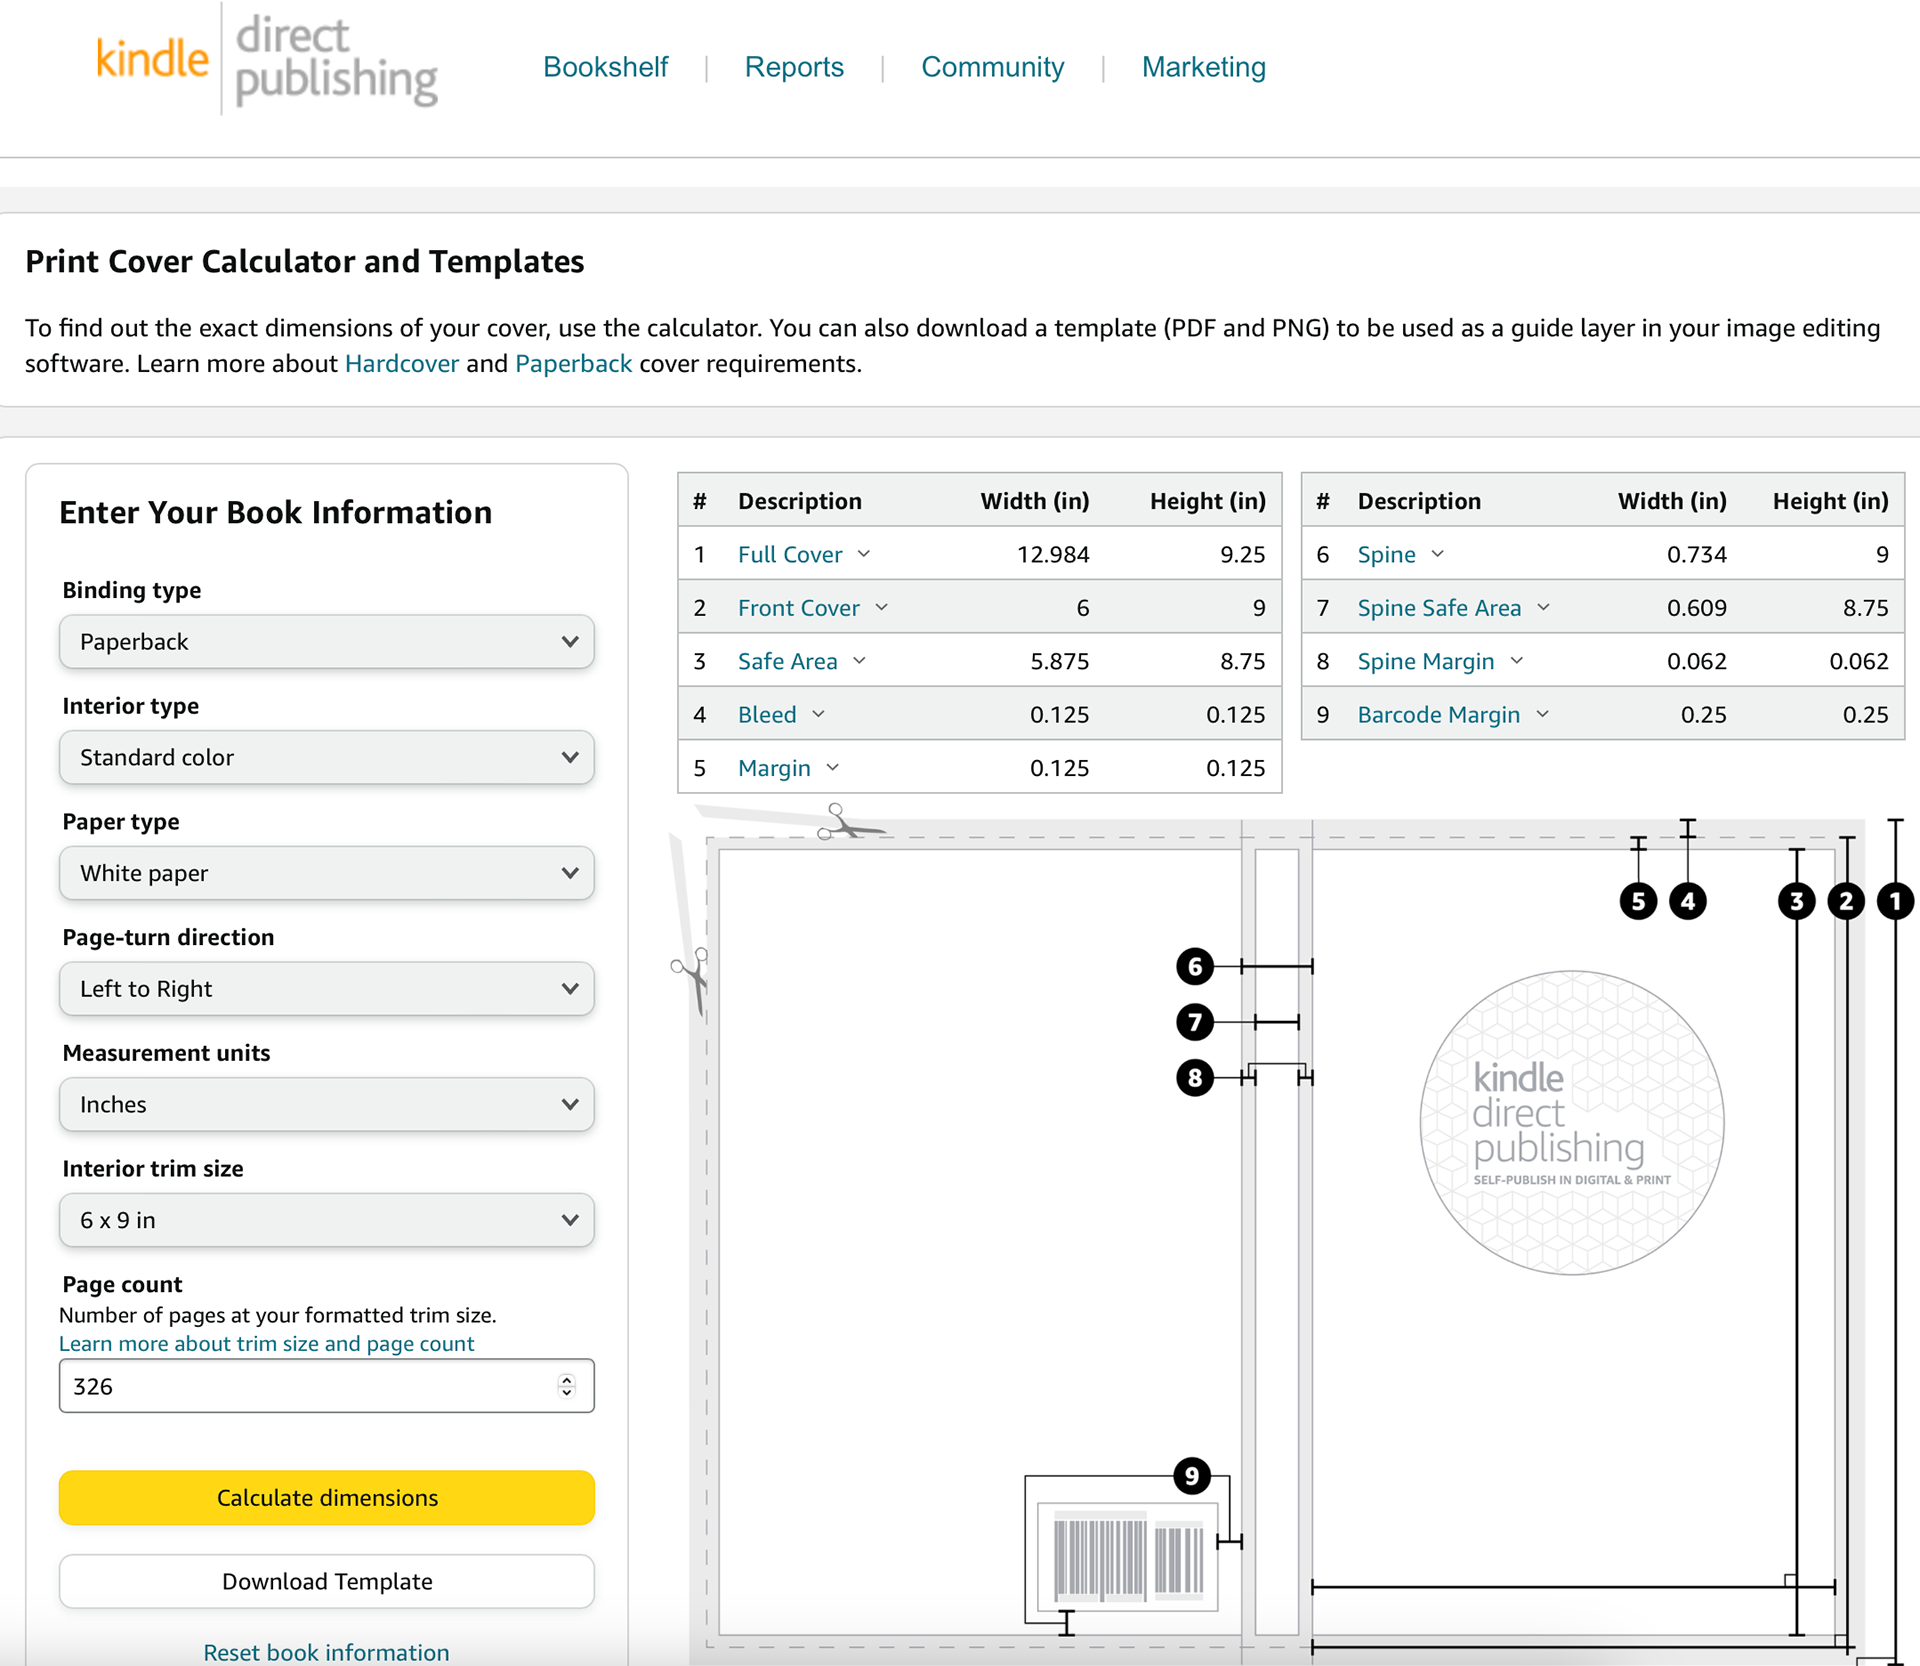Open the Page-turn direction dropdown
1920x1666 pixels.
[327, 988]
